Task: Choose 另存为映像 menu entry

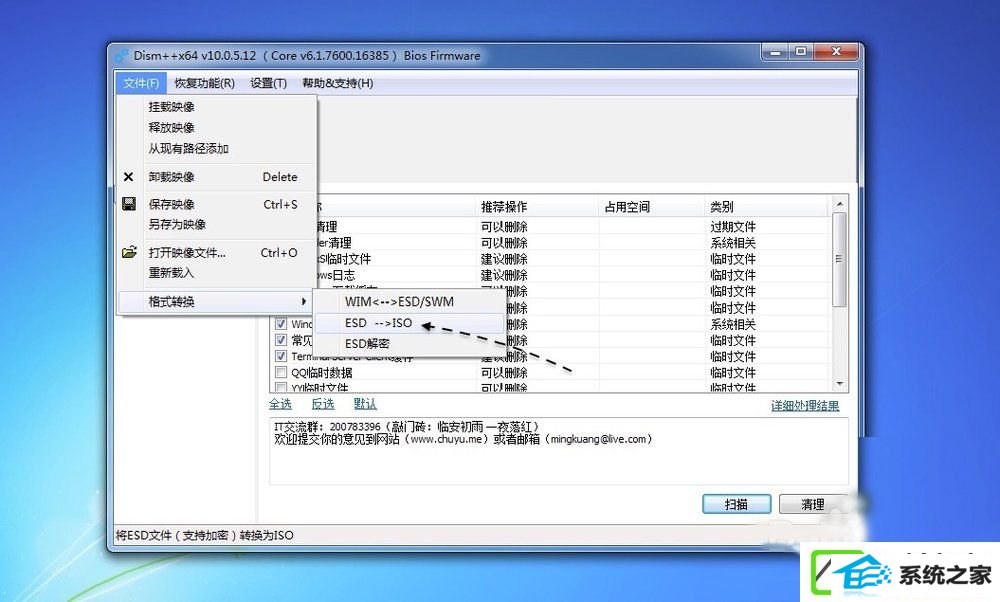Action: pyautogui.click(x=217, y=224)
